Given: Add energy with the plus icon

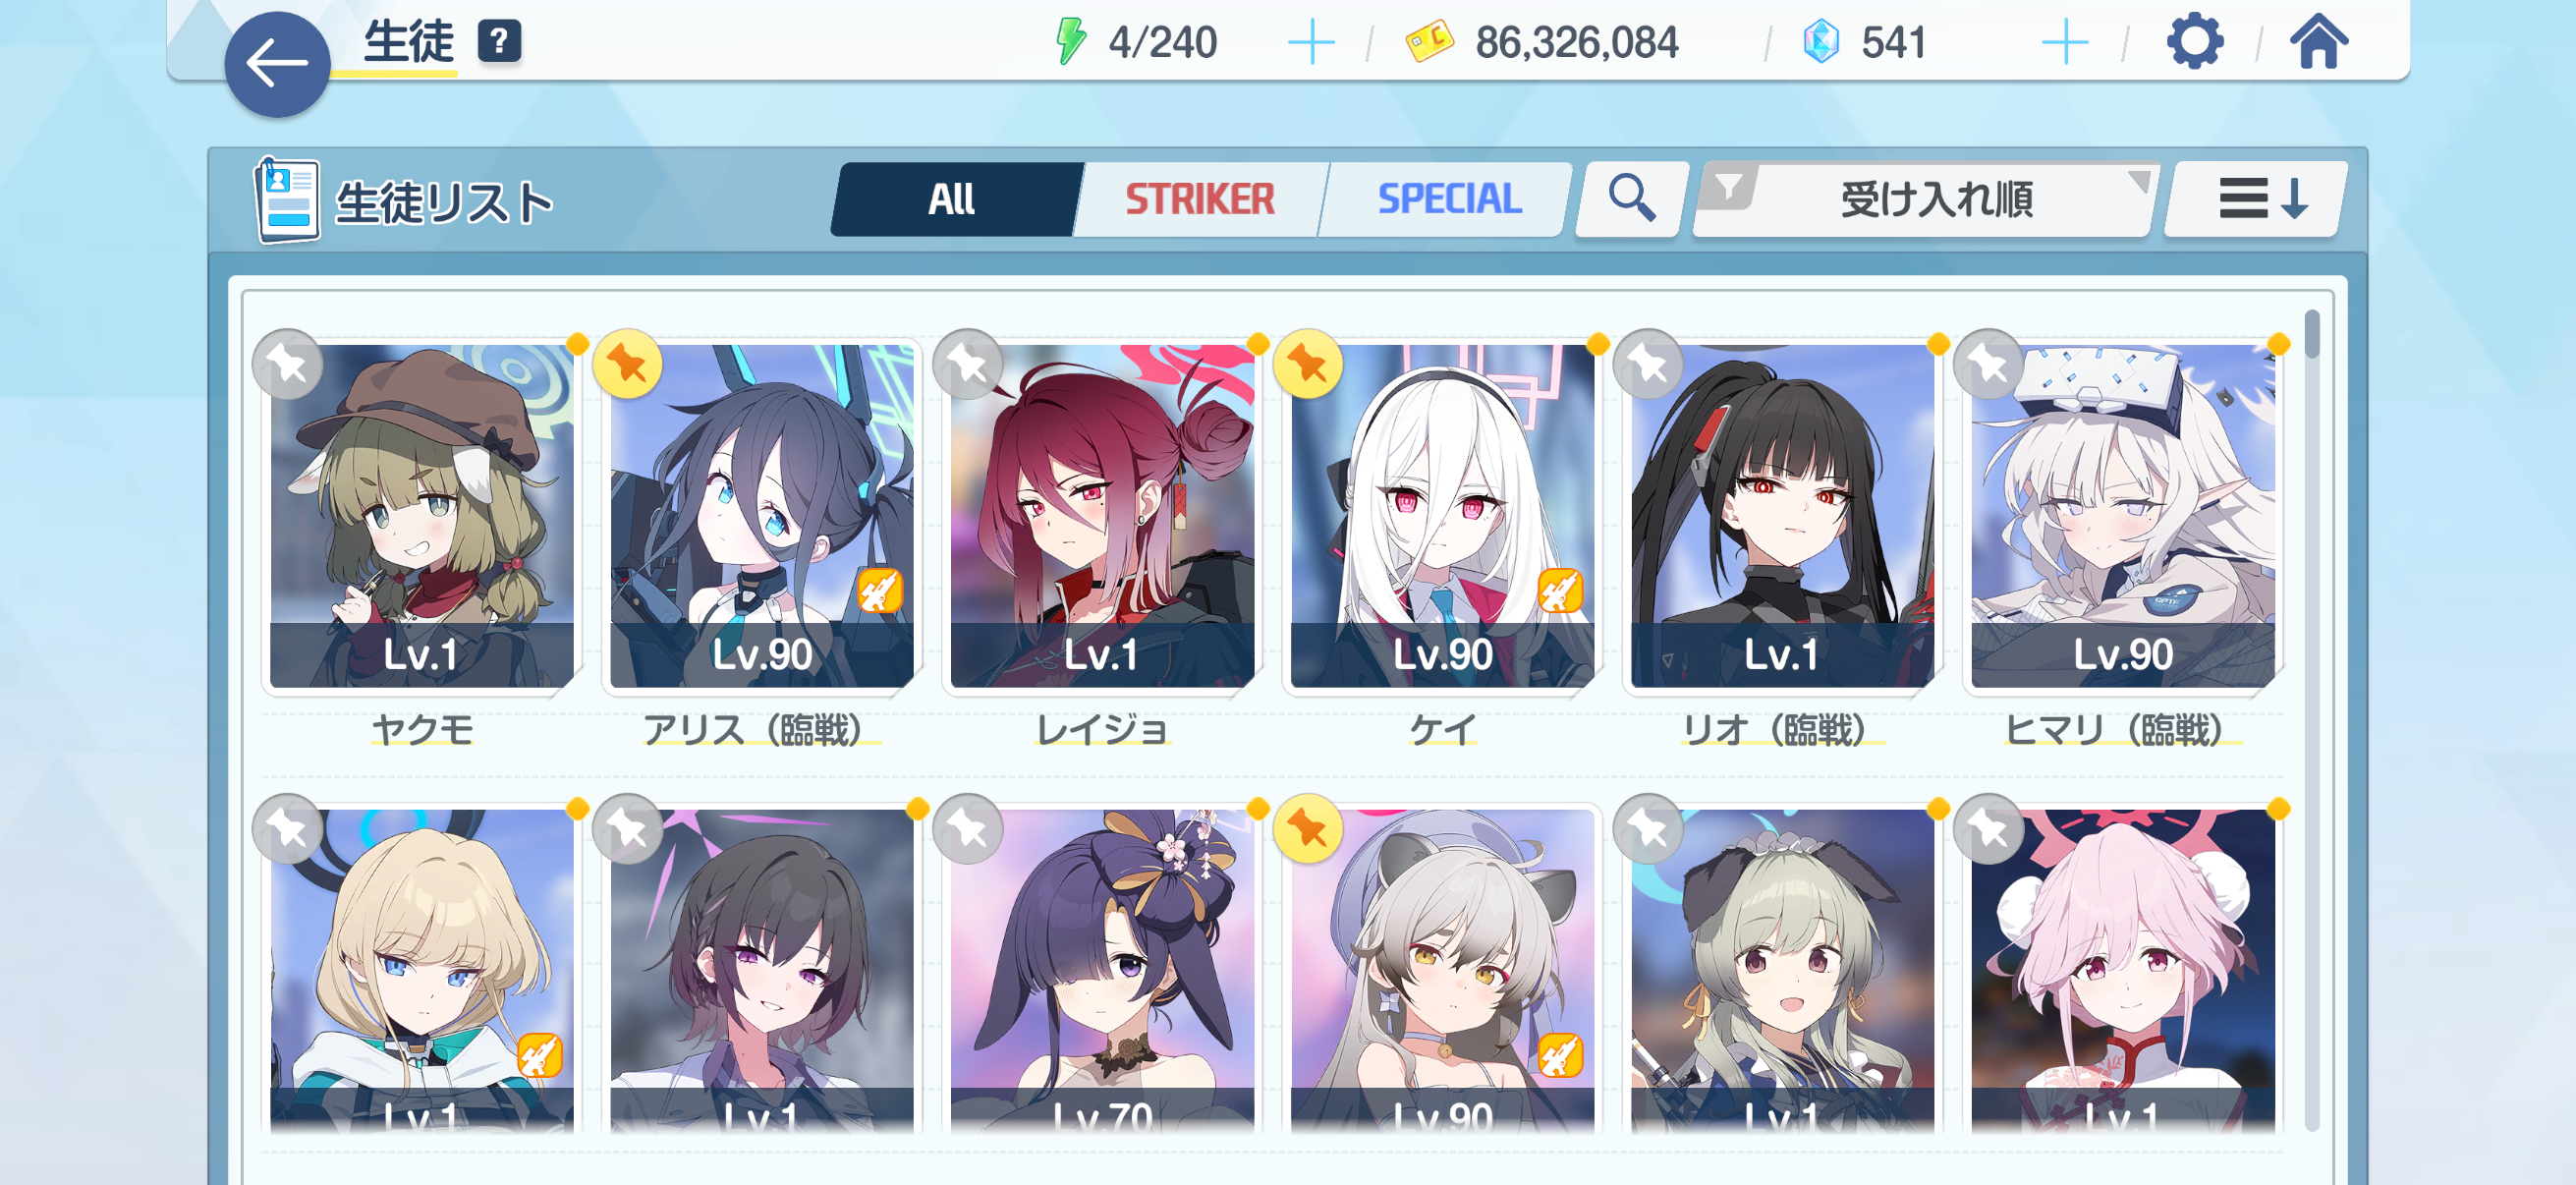Looking at the screenshot, I should coord(1310,43).
